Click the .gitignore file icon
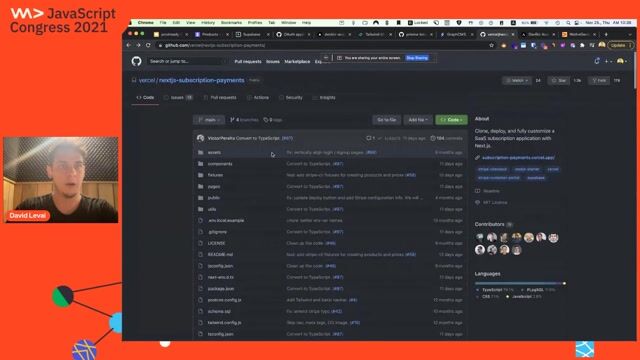 tap(200, 232)
